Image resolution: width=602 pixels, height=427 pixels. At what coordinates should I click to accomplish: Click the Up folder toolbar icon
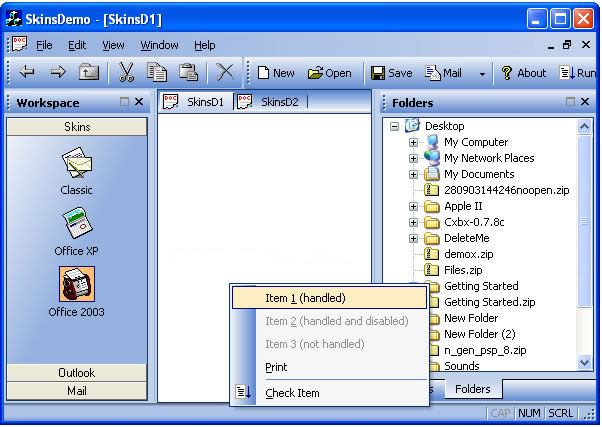(x=89, y=72)
